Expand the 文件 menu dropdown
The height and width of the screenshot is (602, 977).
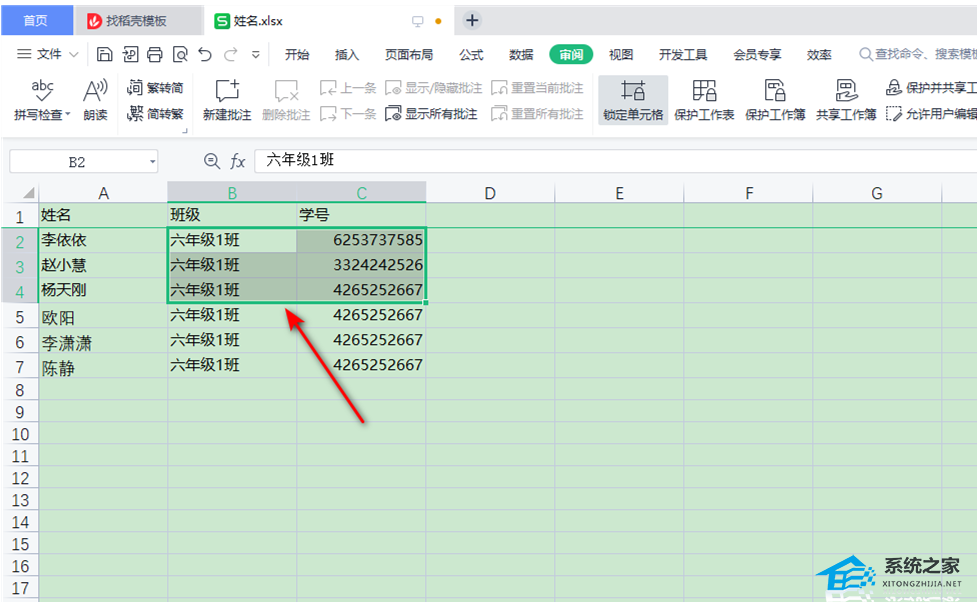pos(71,55)
